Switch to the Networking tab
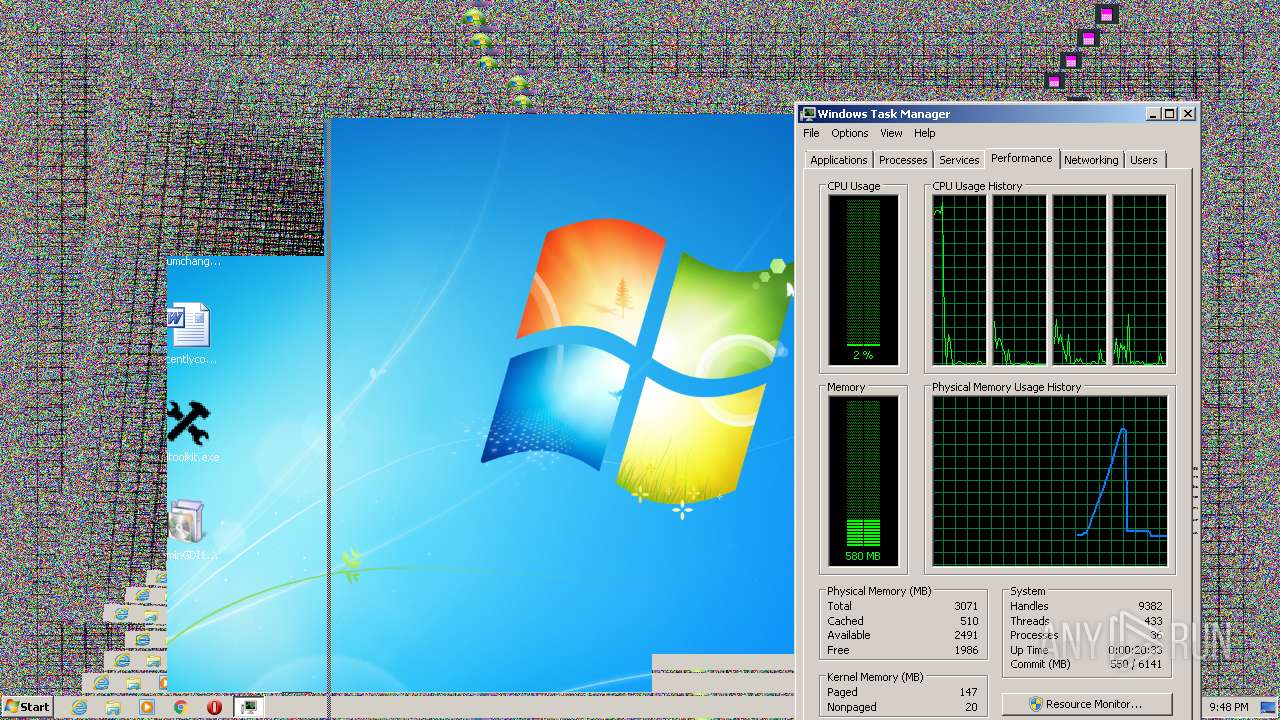Screen dimensions: 1280x720 coord(1091,160)
